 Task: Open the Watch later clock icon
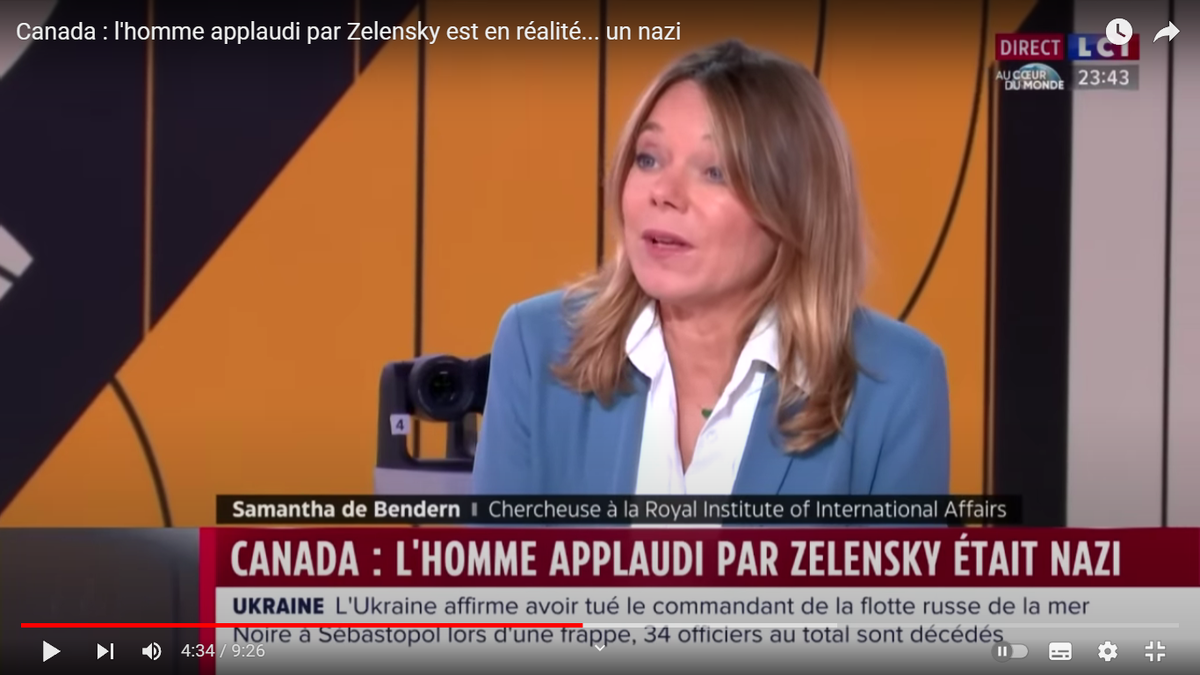(1118, 32)
